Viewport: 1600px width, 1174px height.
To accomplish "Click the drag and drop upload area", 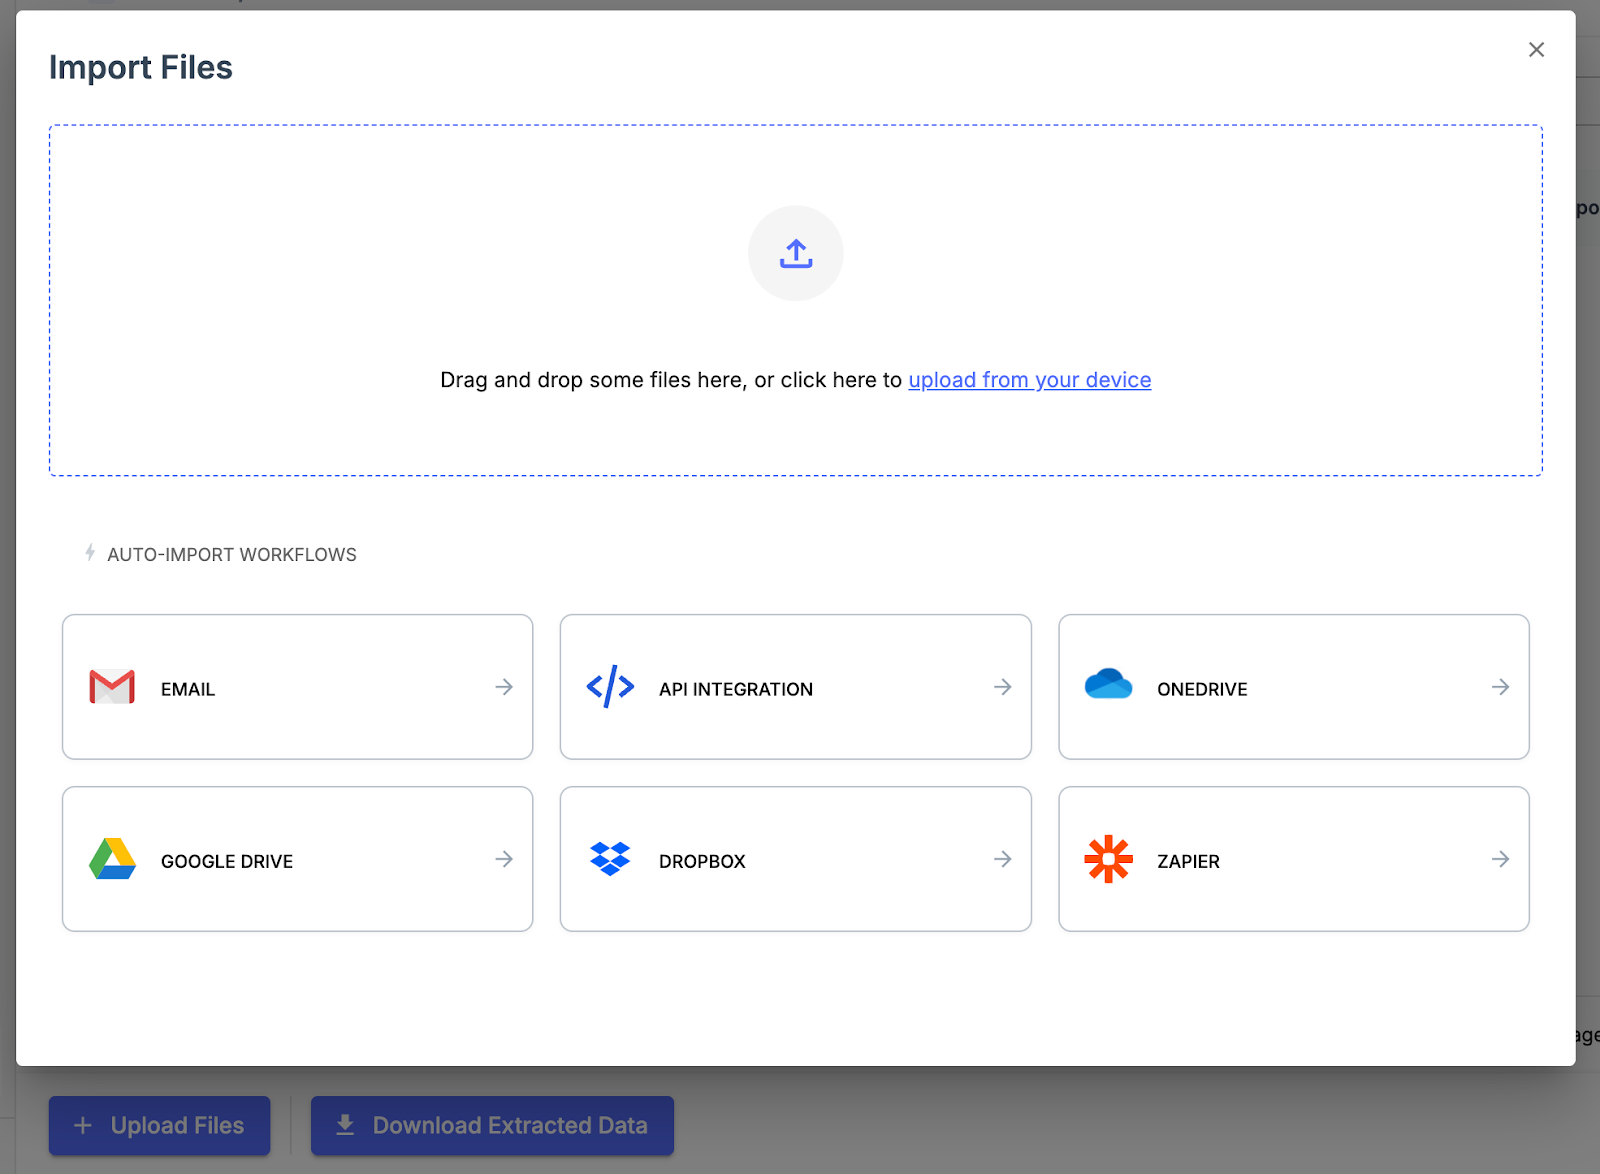I will (795, 300).
